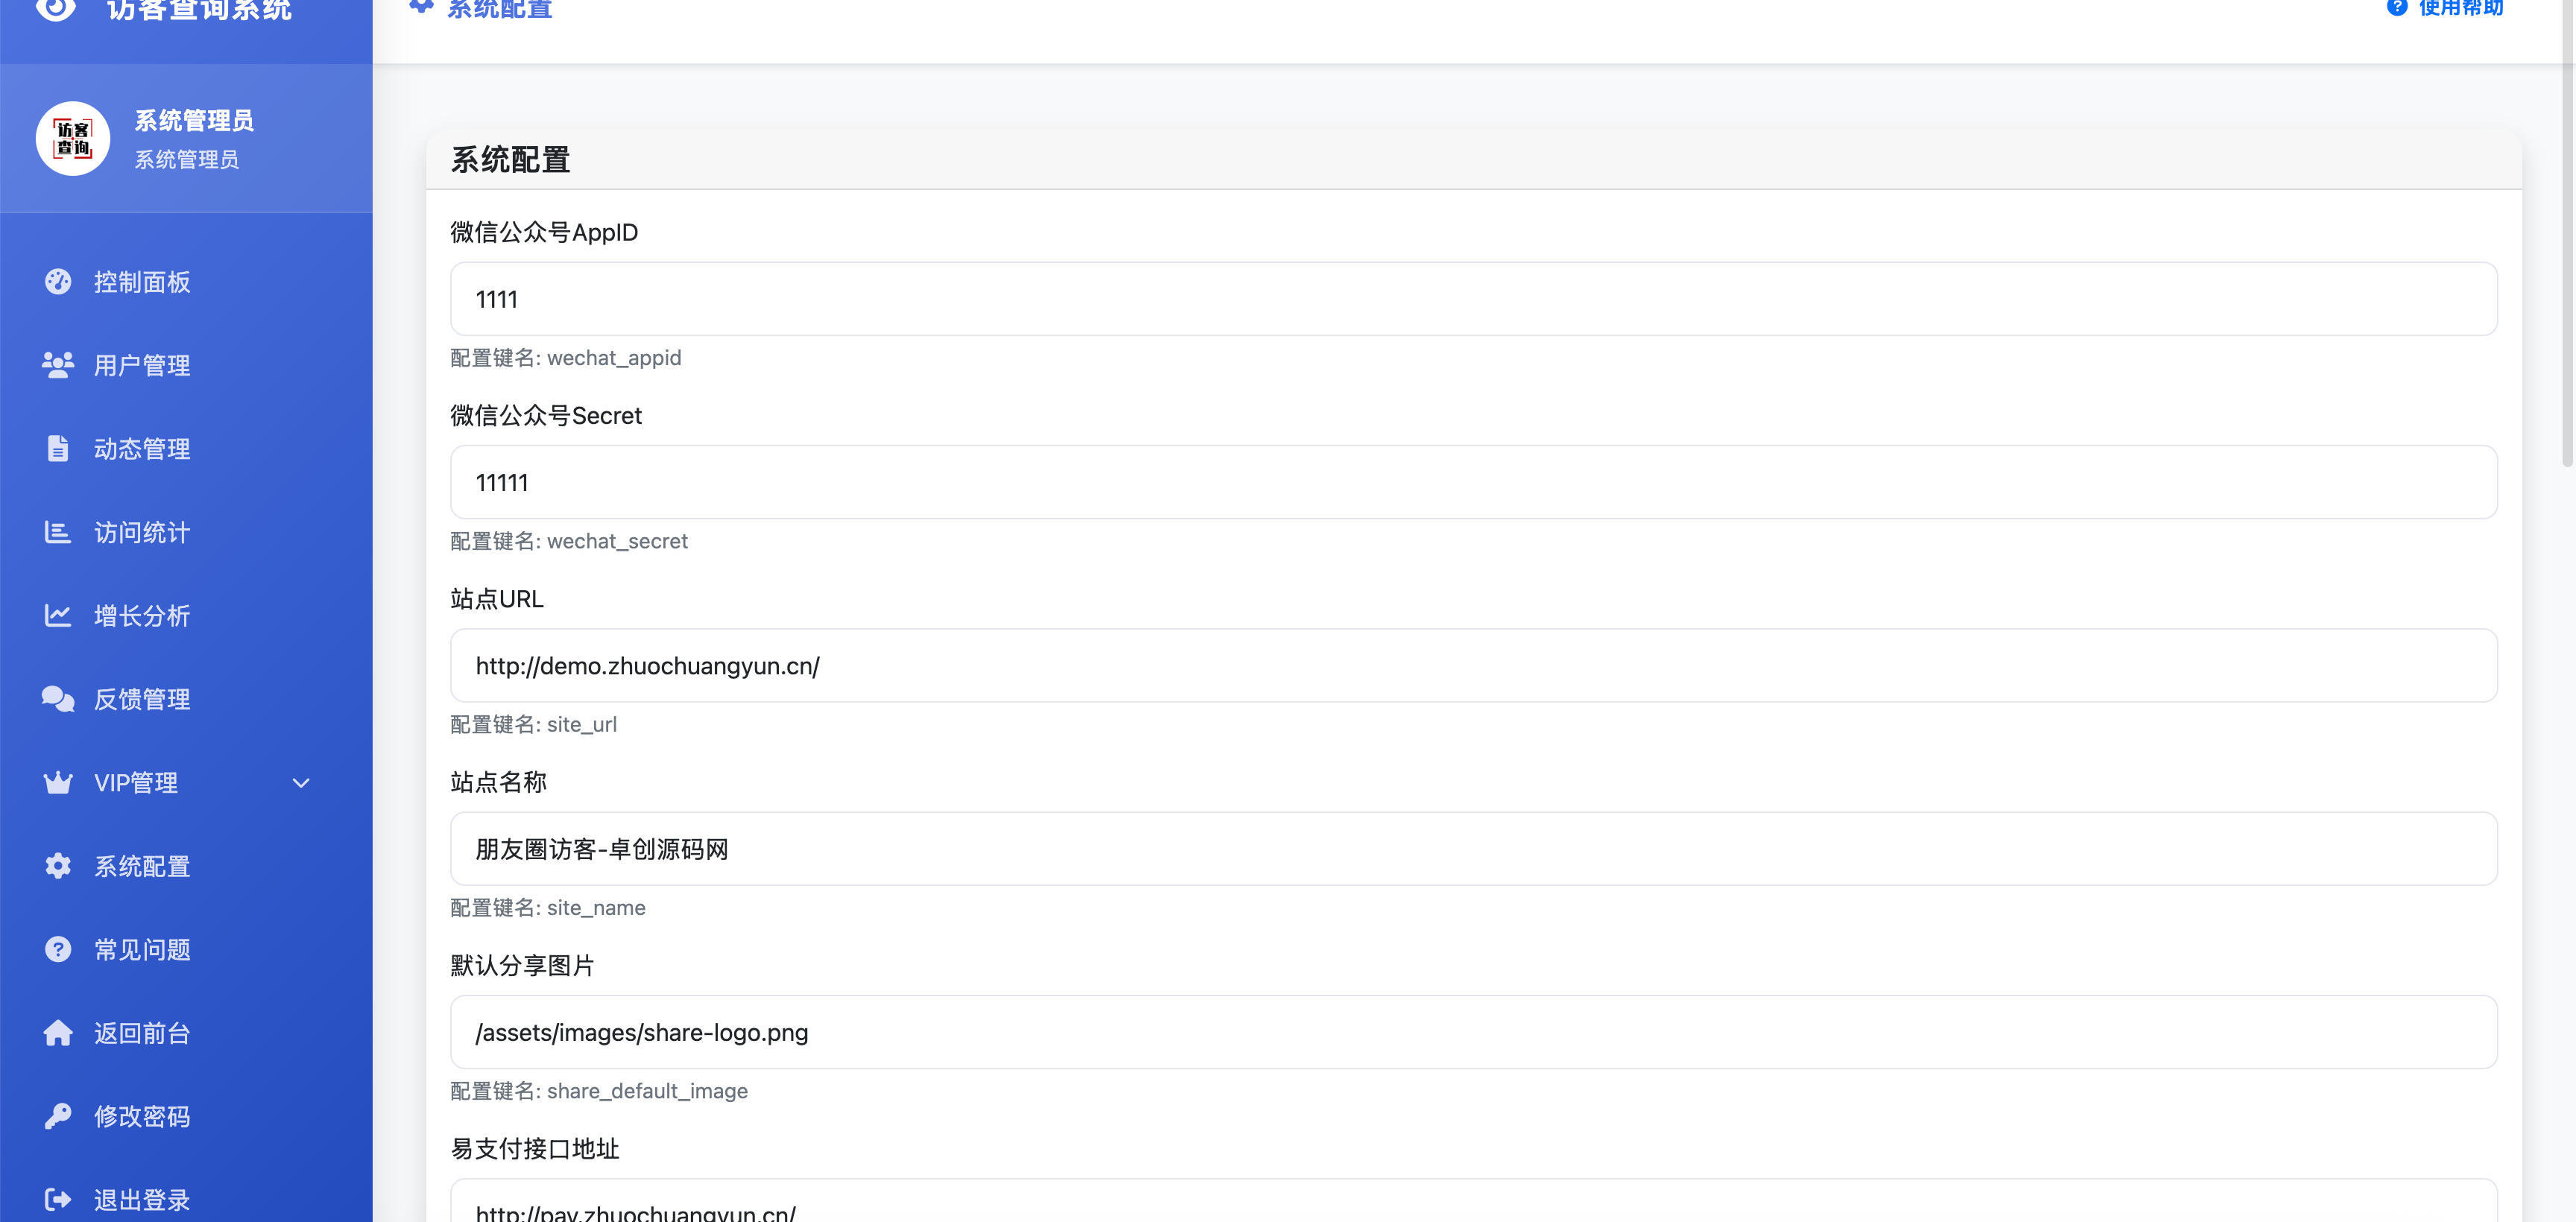Click the 修改密码 key icon
Viewport: 2576px width, 1222px height.
click(x=58, y=1116)
